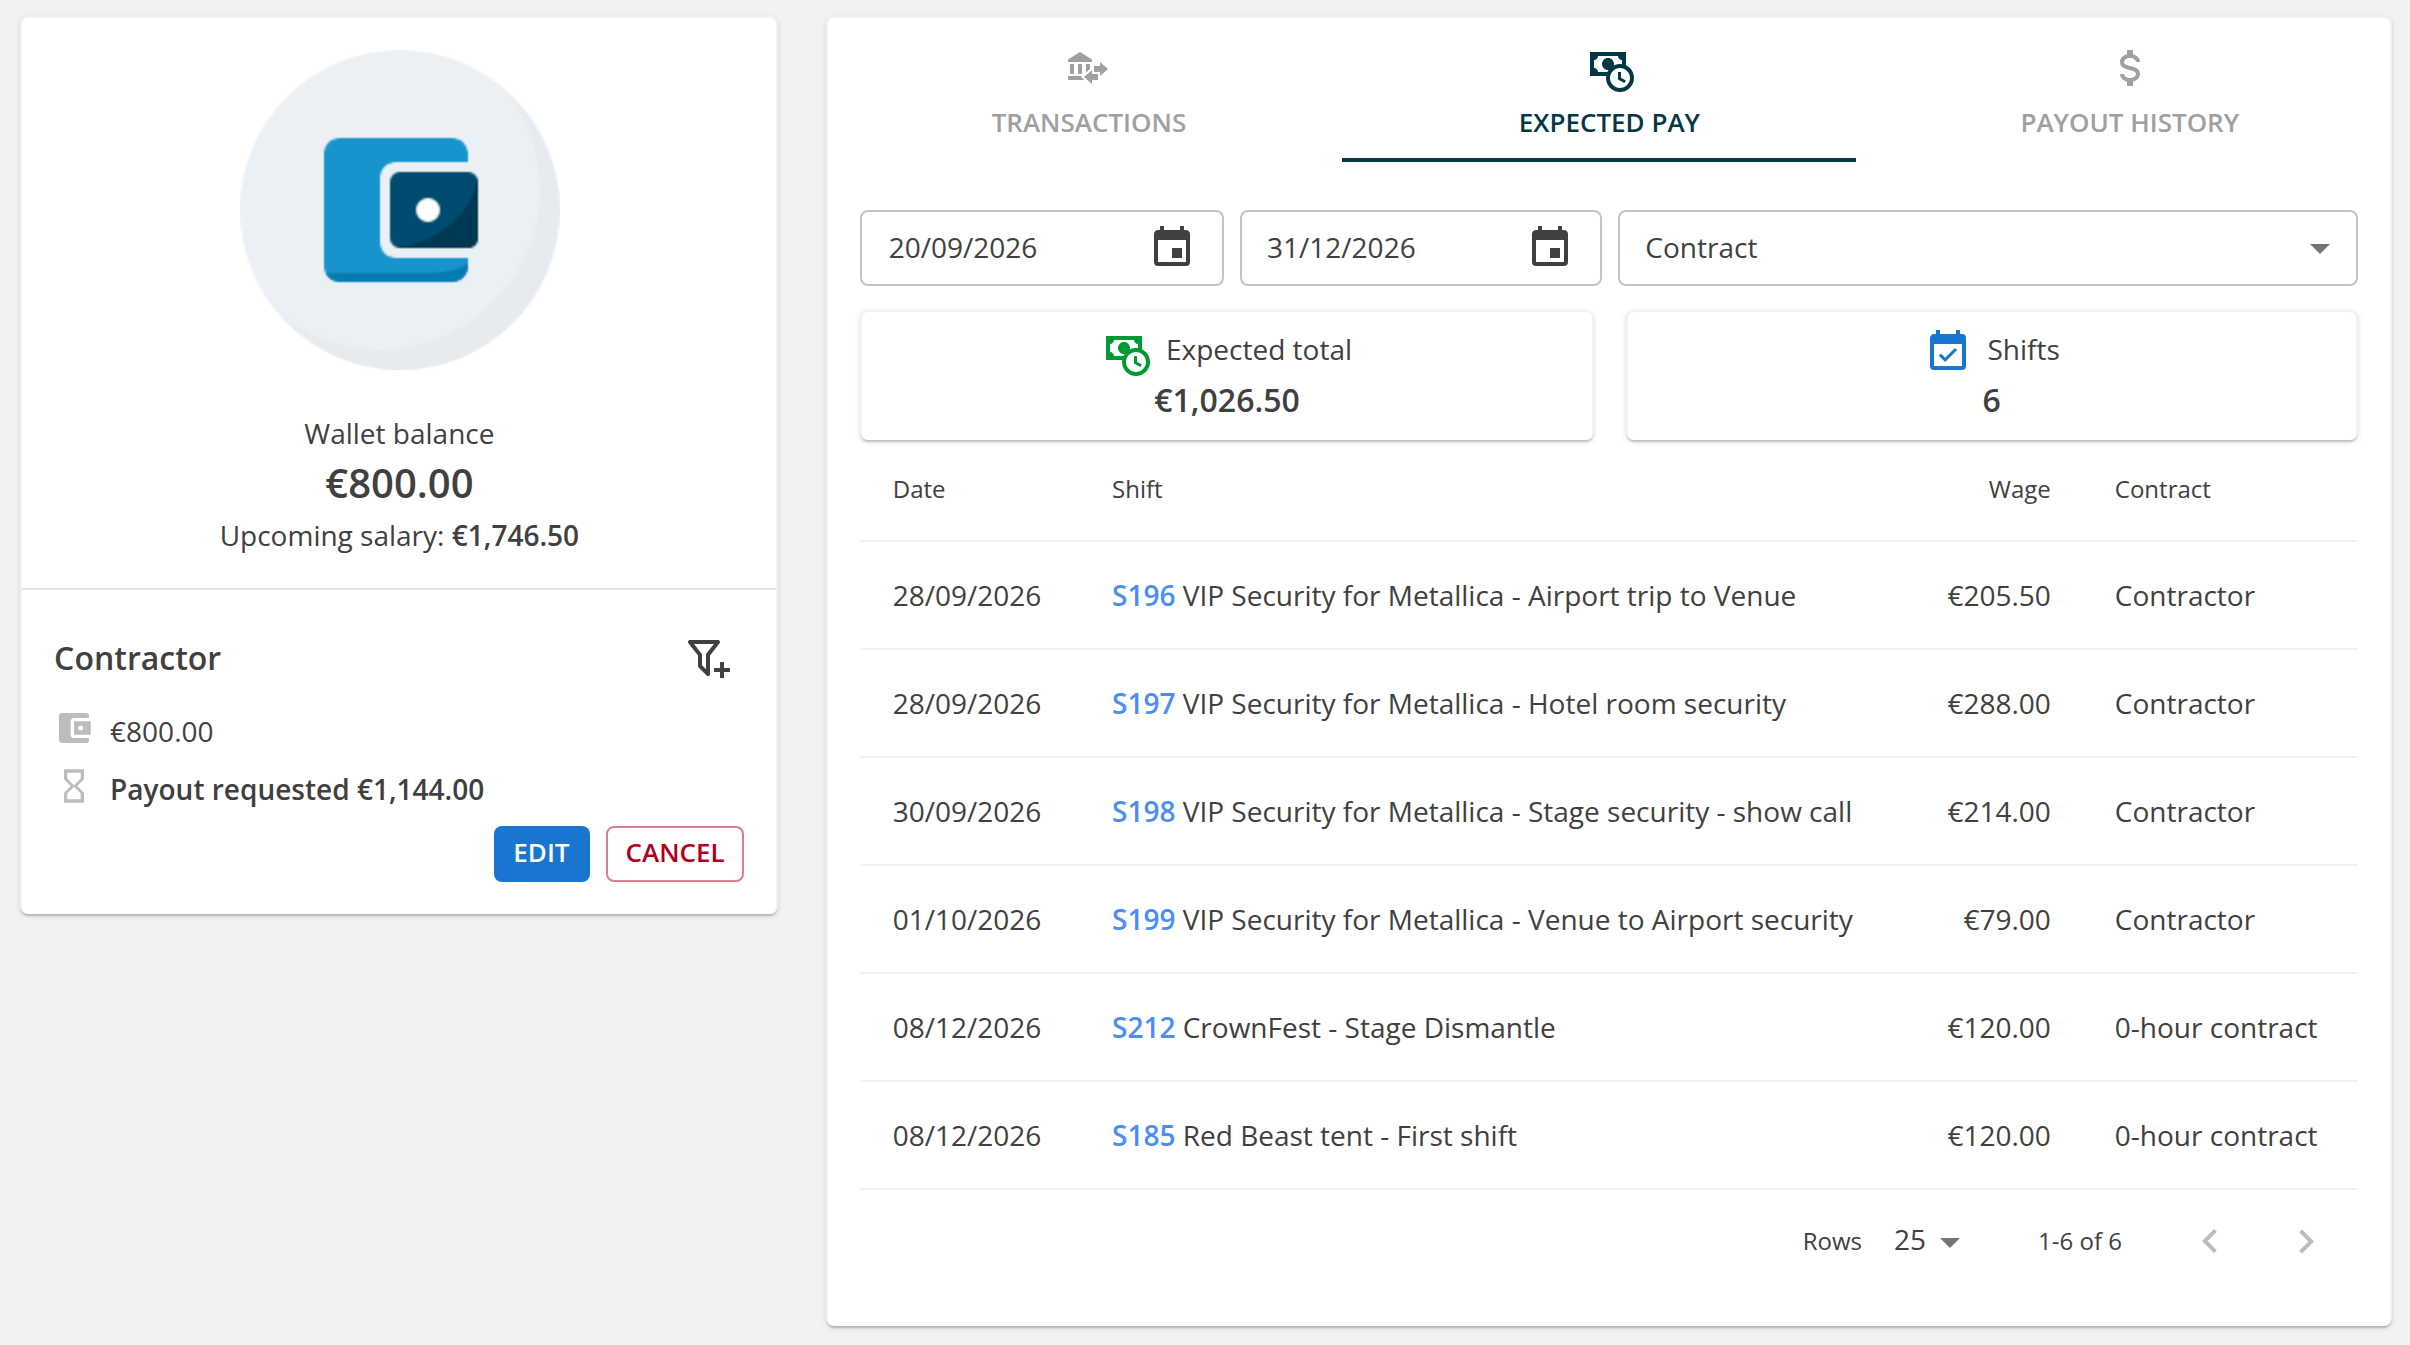Click the Date column header
This screenshot has height=1345, width=2410.
point(918,489)
